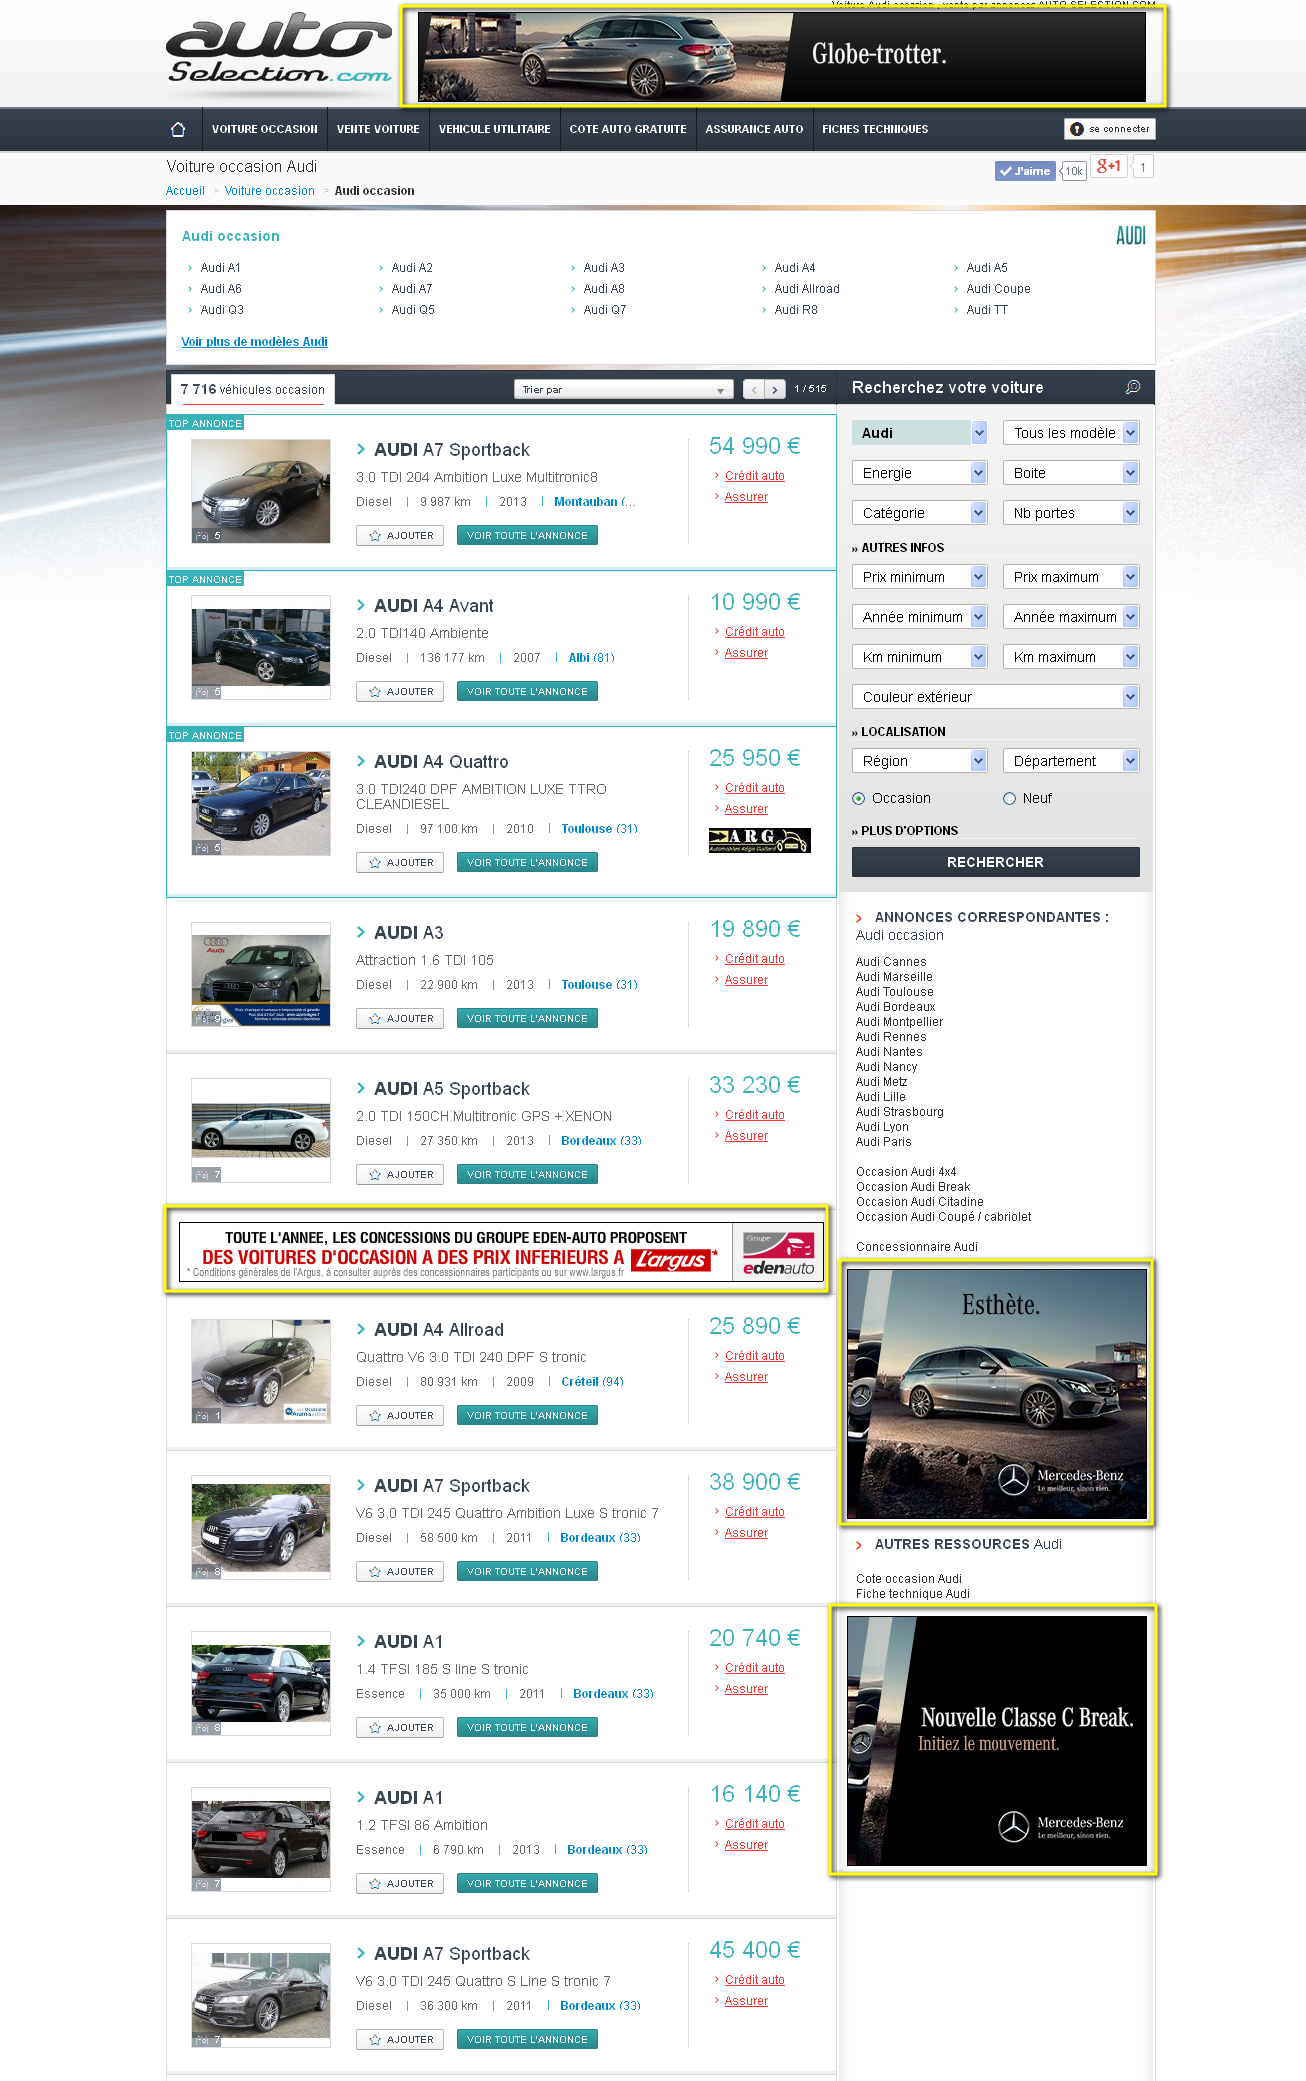Click the auto Selection.com logo
Viewport: 1306px width, 2081px height.
(279, 48)
